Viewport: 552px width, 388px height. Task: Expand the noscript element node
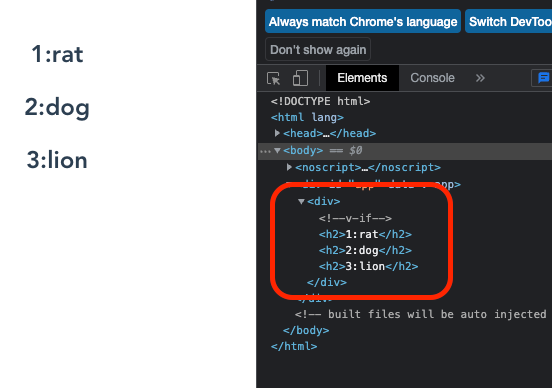[x=289, y=167]
